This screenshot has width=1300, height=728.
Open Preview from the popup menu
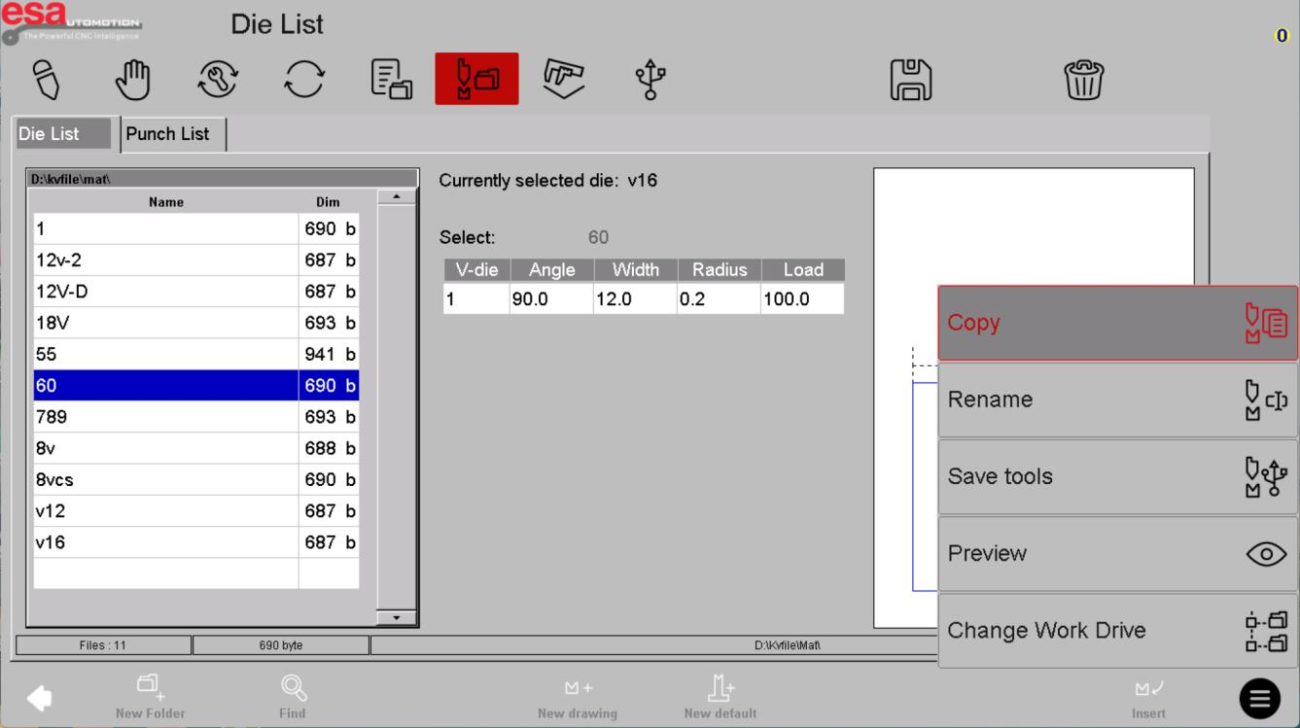coord(1117,554)
